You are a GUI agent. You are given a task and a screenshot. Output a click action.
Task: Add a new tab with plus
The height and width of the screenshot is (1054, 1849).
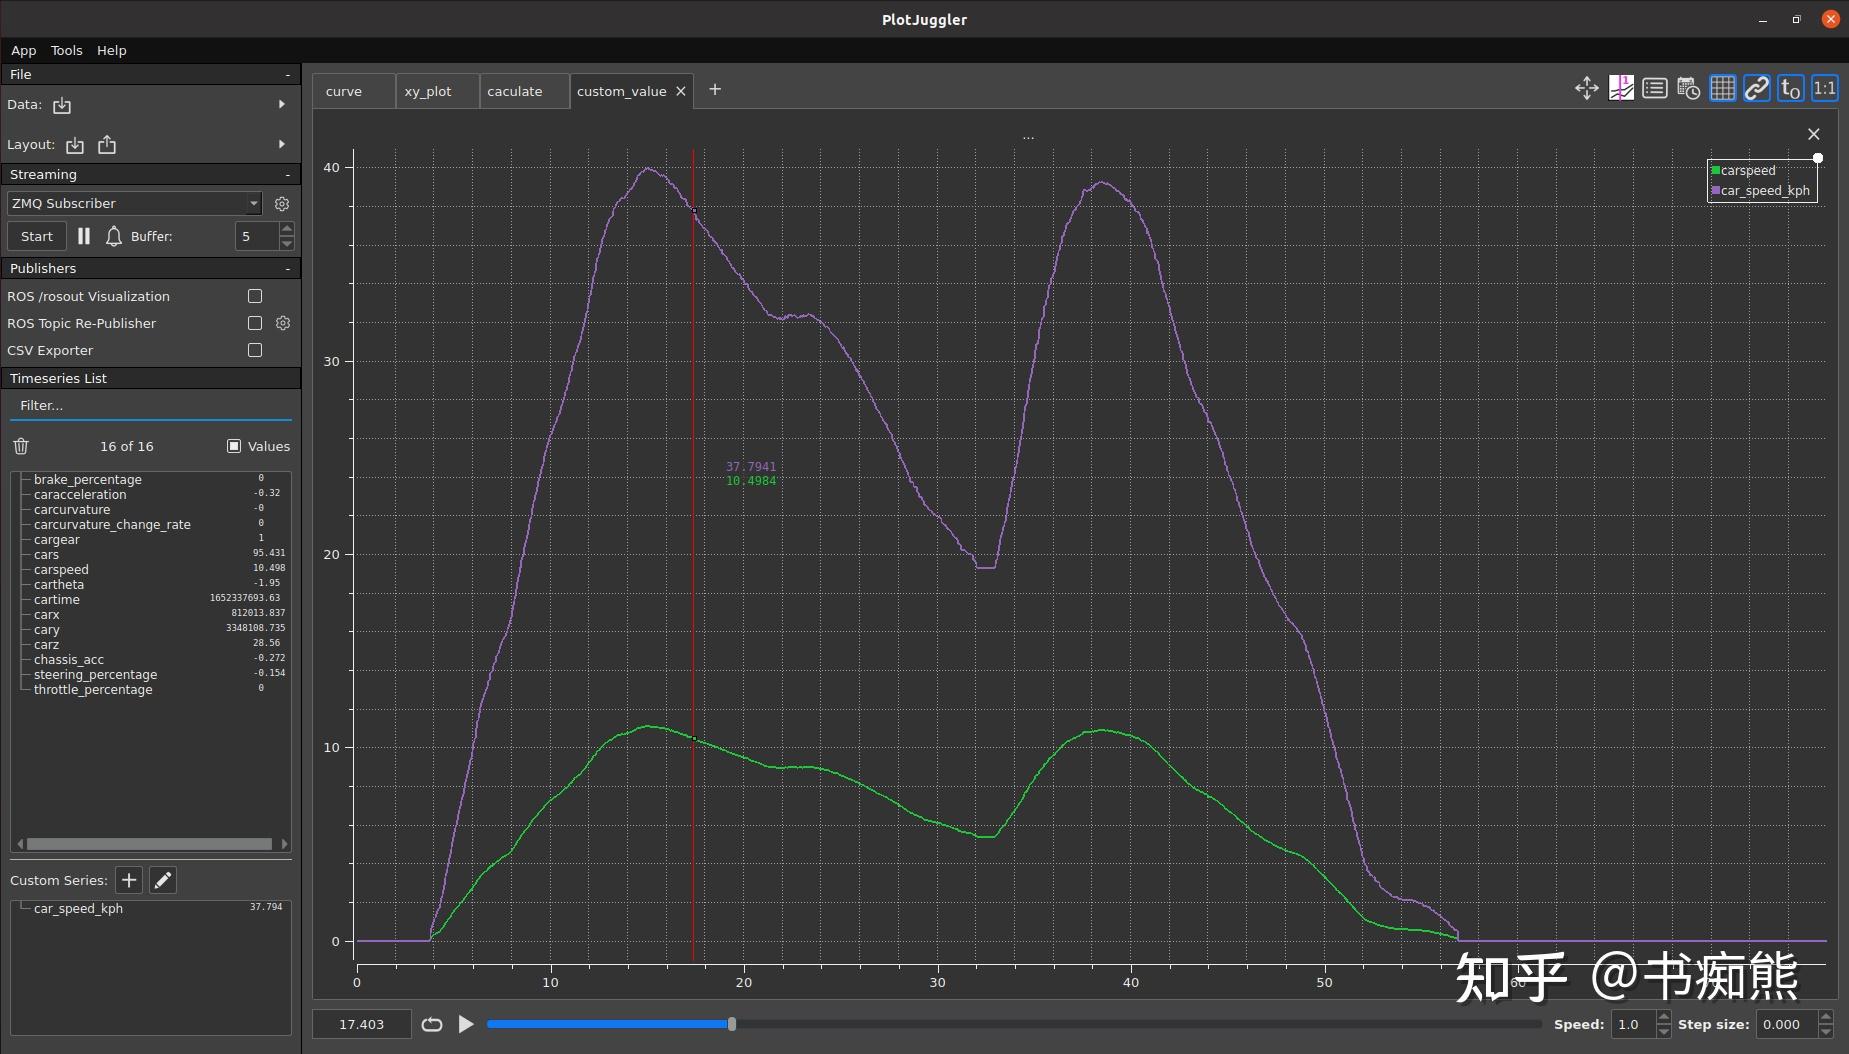coord(715,89)
